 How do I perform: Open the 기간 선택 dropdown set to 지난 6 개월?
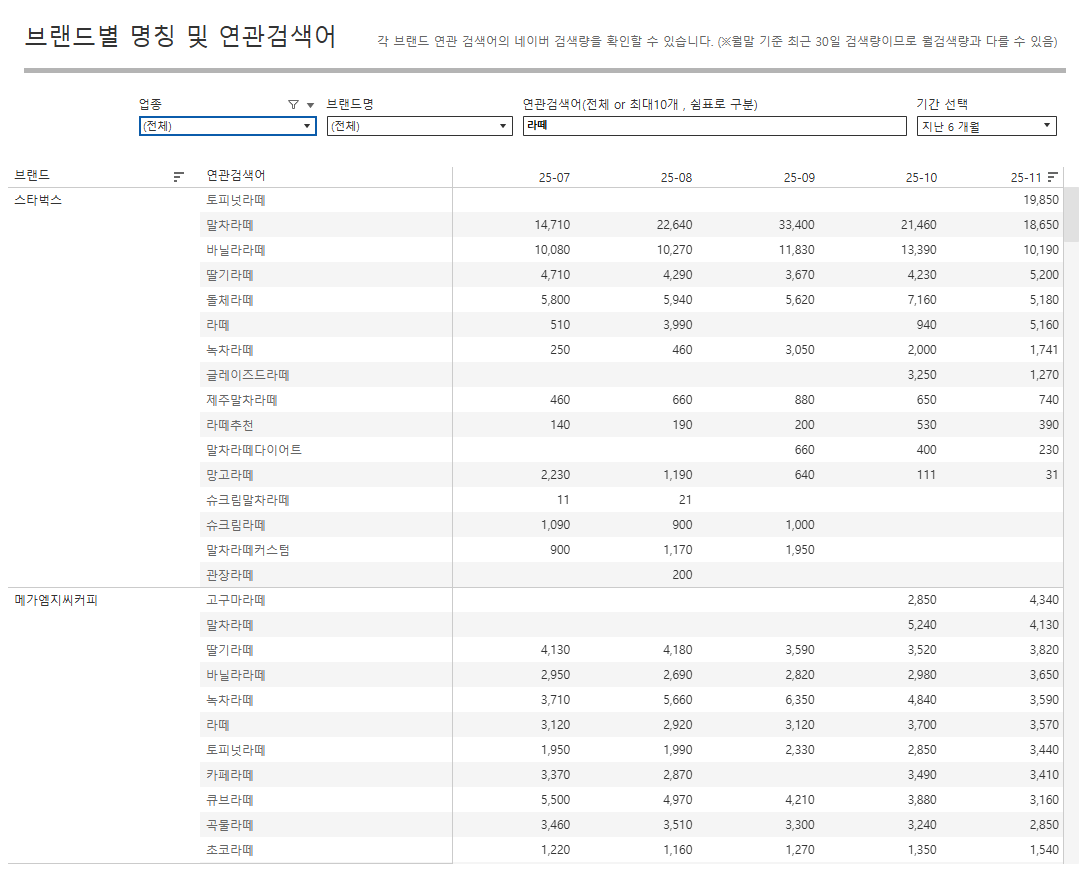[986, 126]
